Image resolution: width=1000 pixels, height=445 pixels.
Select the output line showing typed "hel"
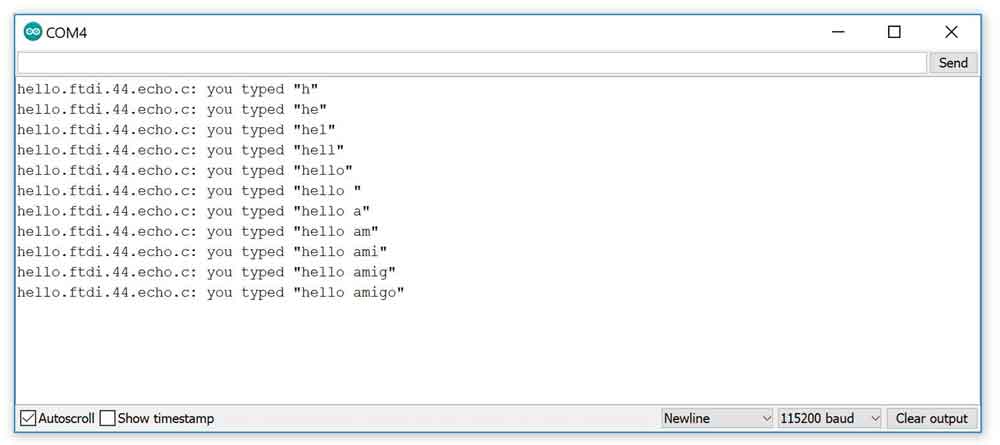click(x=176, y=130)
